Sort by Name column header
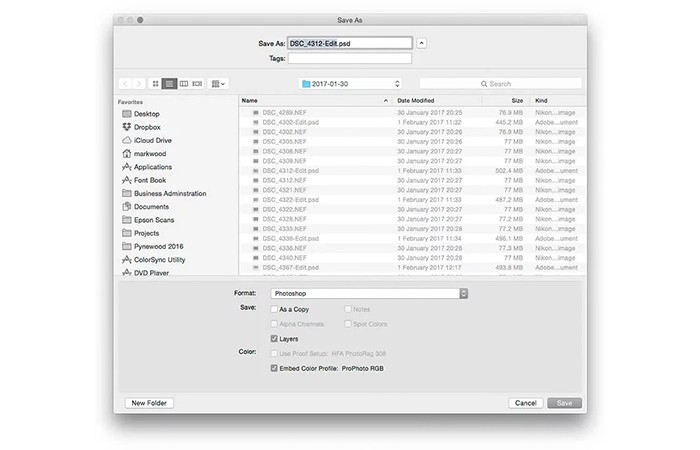700x450 pixels. [x=315, y=100]
